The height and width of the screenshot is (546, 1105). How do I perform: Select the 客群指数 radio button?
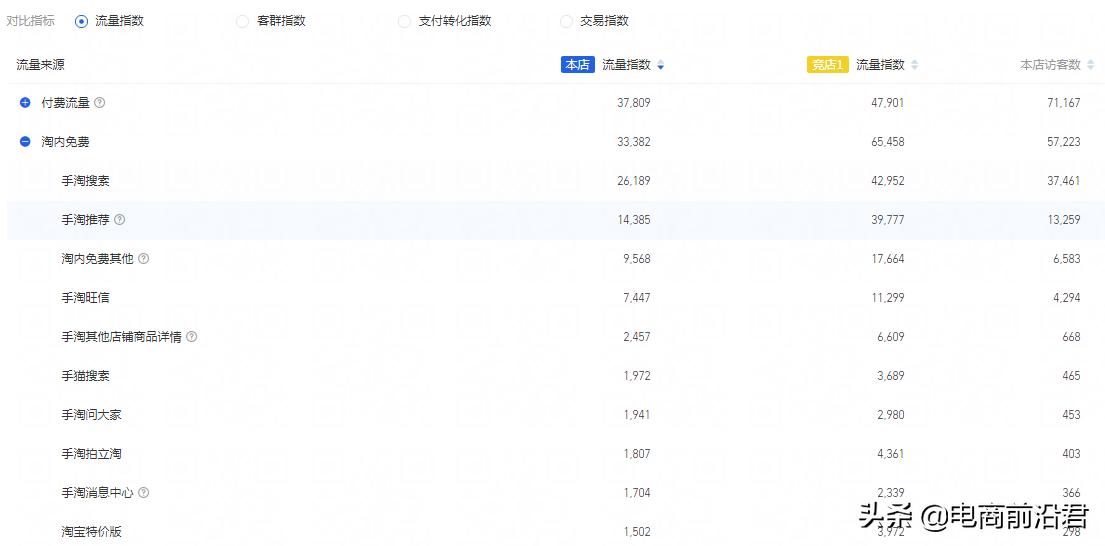(242, 21)
